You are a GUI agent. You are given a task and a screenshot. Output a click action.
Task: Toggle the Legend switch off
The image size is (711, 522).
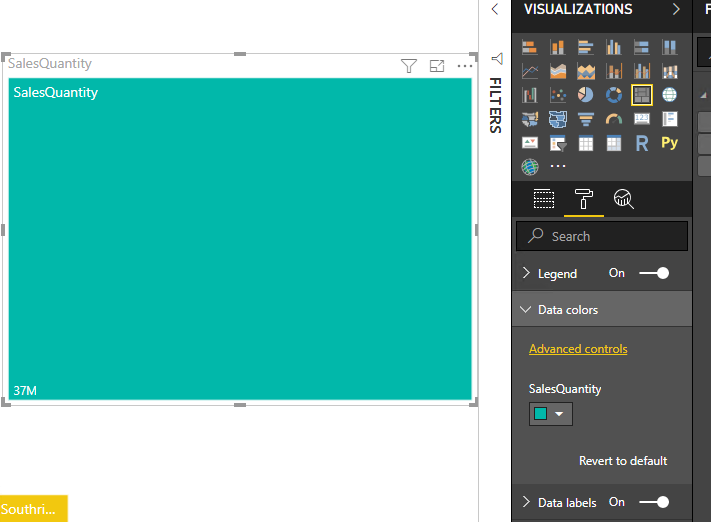pos(654,273)
